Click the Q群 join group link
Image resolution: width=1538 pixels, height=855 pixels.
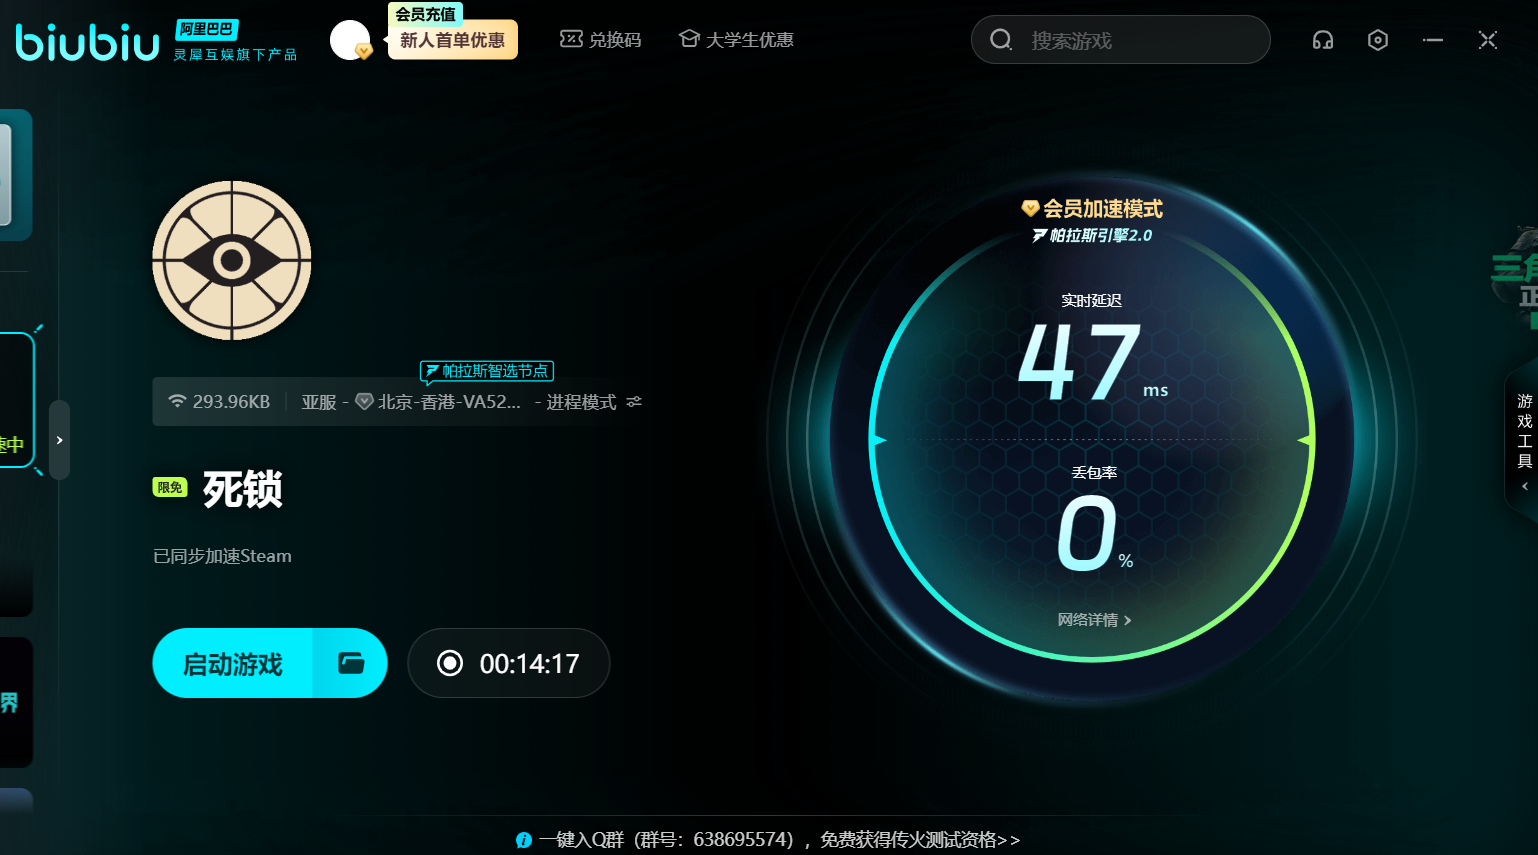[779, 840]
